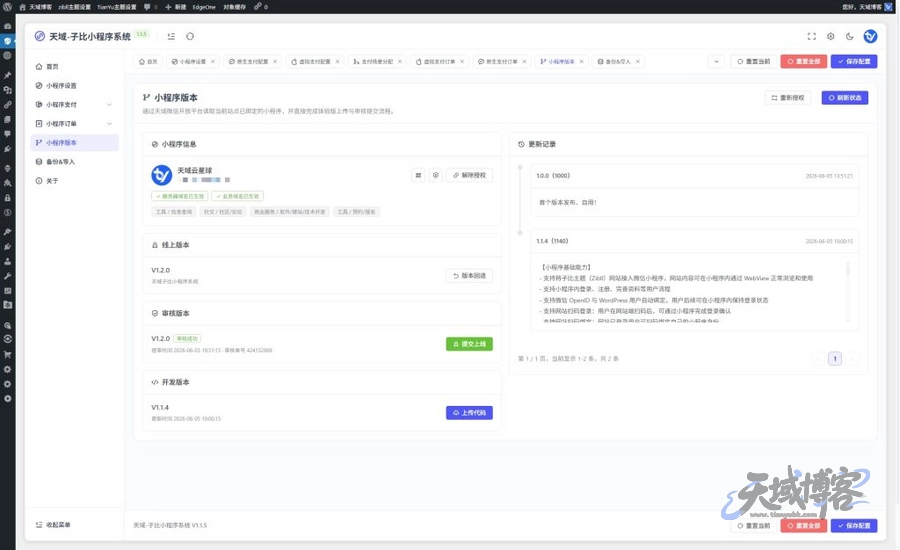The image size is (900, 550).
Task: Click 保存配置 in the bottom footer
Action: coord(854,525)
